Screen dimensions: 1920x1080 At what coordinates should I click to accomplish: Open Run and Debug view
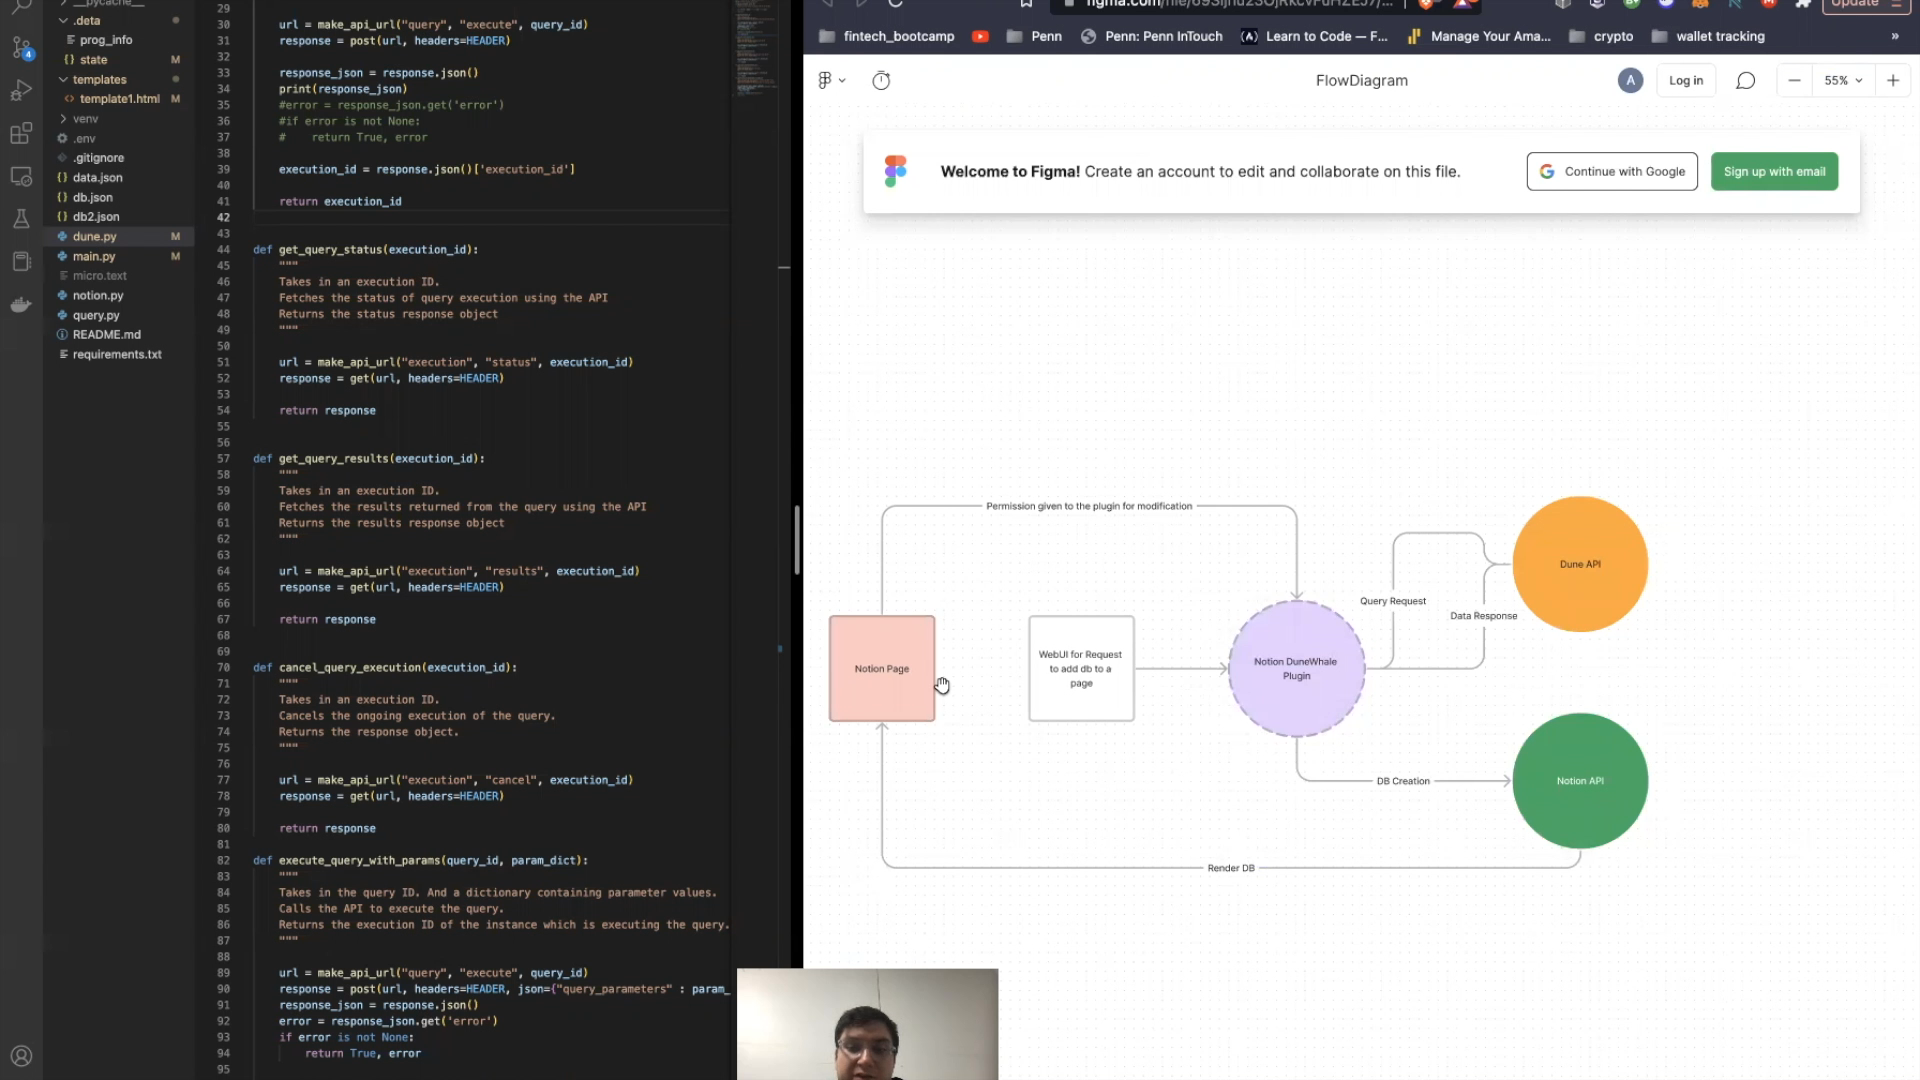(x=21, y=90)
